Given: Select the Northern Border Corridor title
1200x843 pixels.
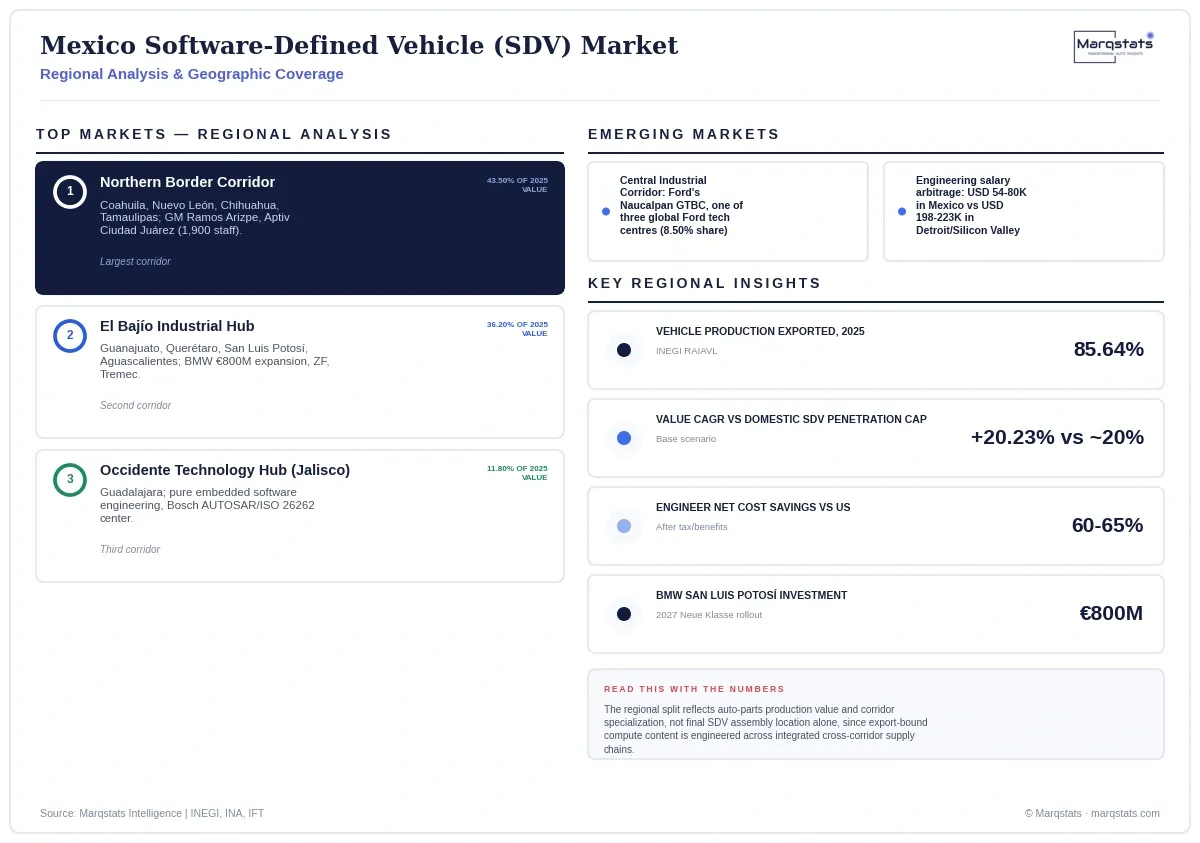Looking at the screenshot, I should point(187,182).
